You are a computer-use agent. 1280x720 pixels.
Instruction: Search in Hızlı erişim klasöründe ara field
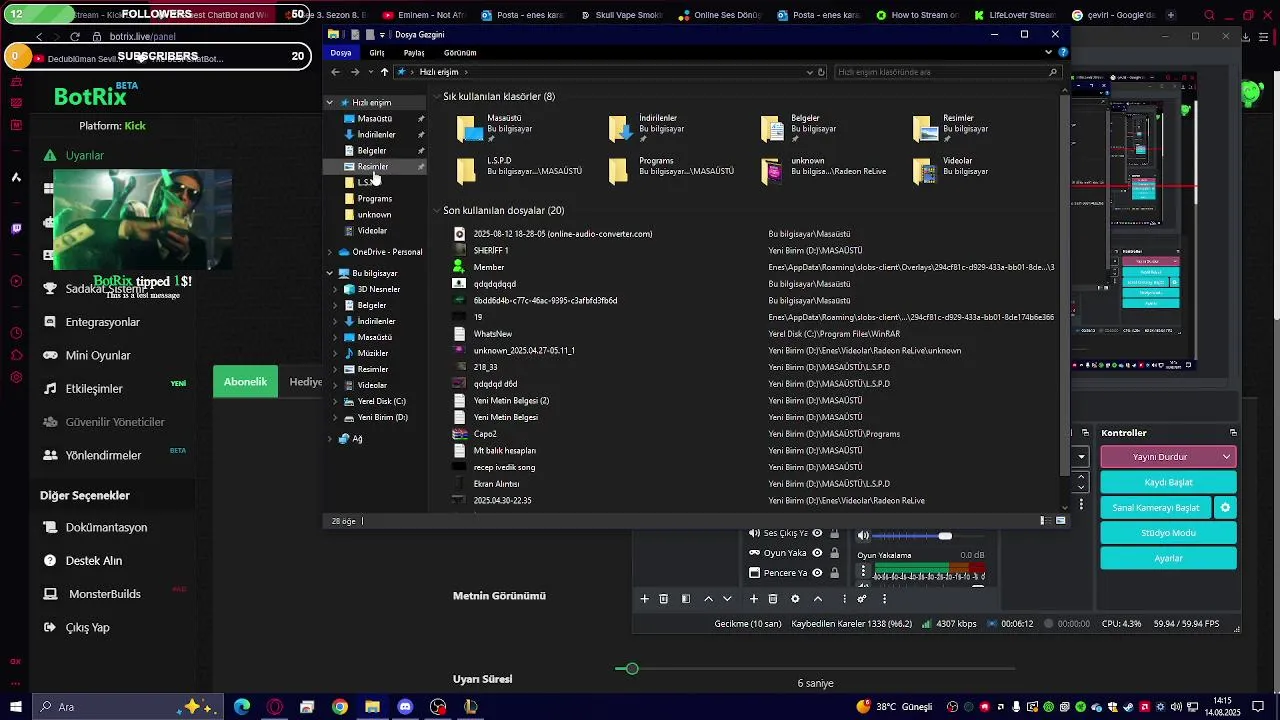tap(947, 72)
